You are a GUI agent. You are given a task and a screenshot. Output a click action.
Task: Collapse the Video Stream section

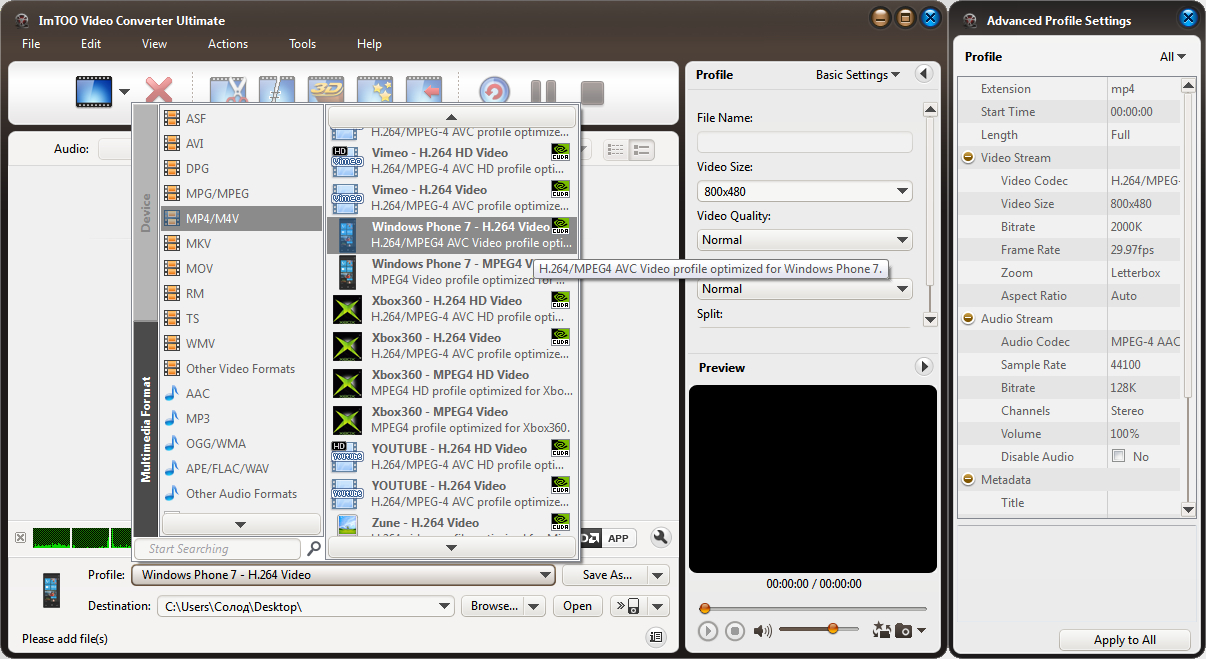(968, 158)
